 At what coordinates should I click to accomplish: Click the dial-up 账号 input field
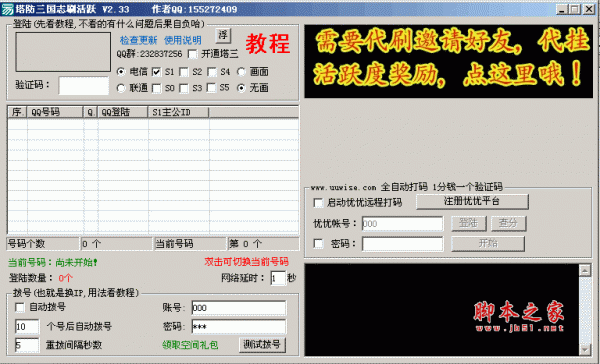pyautogui.click(x=239, y=308)
